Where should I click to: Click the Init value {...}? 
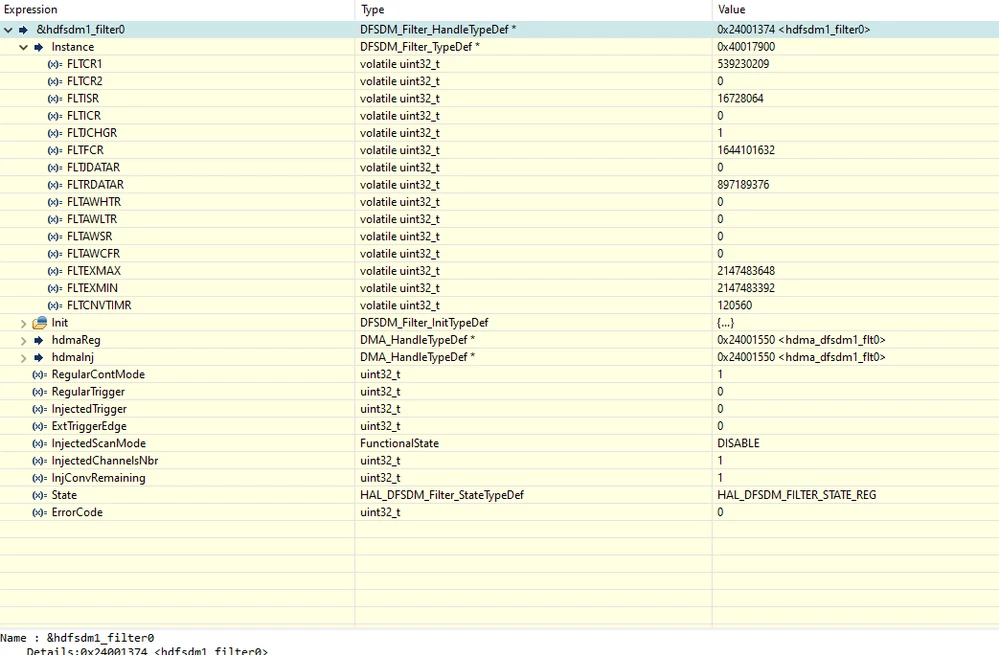[726, 322]
